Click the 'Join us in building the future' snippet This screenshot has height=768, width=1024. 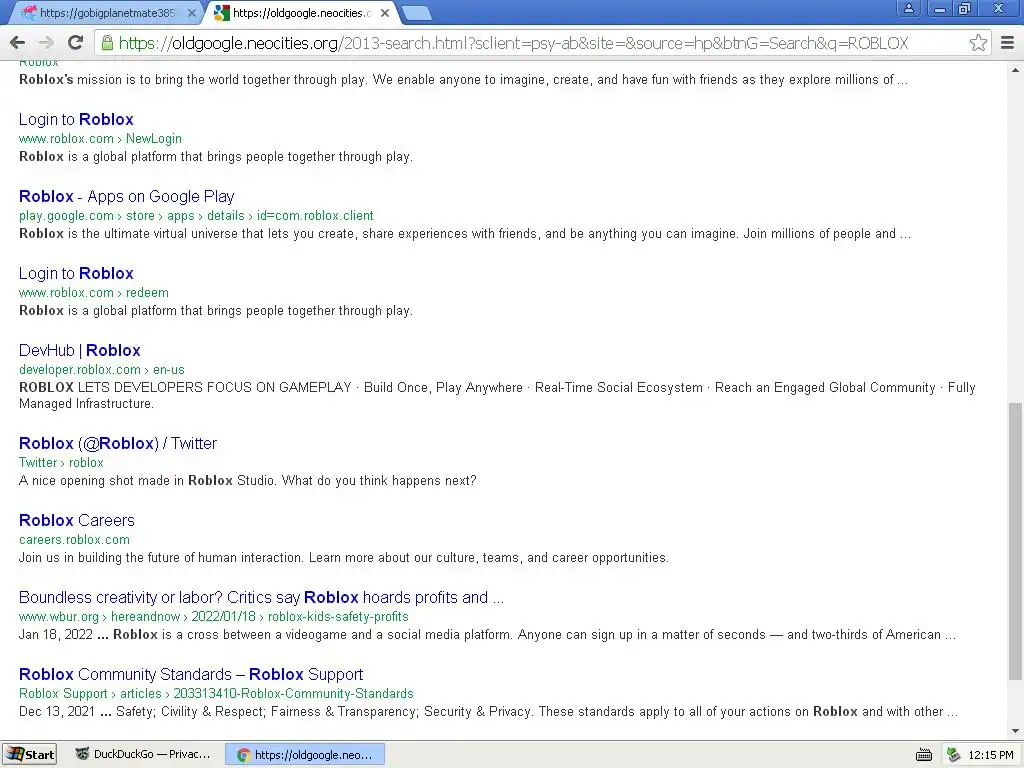point(344,558)
